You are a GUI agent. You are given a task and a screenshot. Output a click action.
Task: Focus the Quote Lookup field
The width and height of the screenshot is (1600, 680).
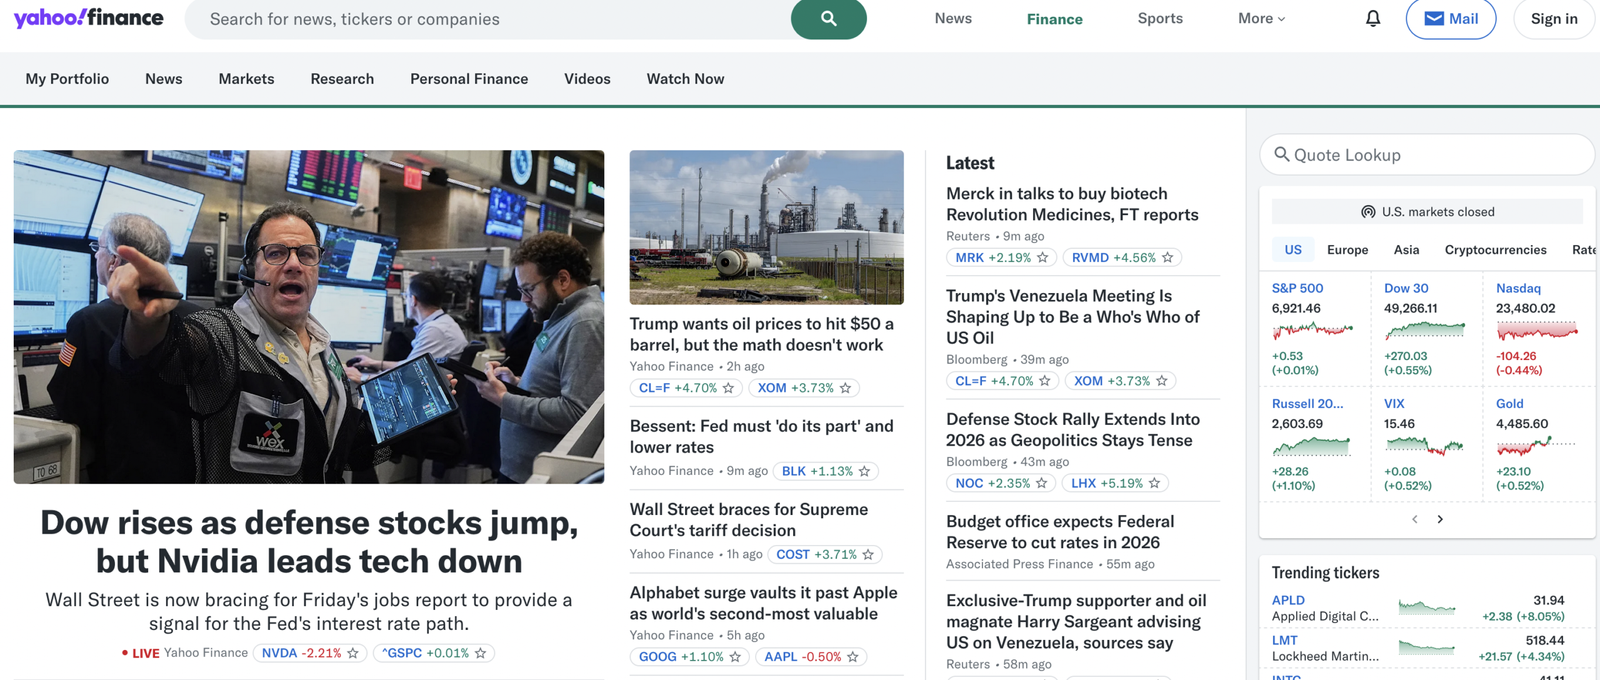point(1426,155)
